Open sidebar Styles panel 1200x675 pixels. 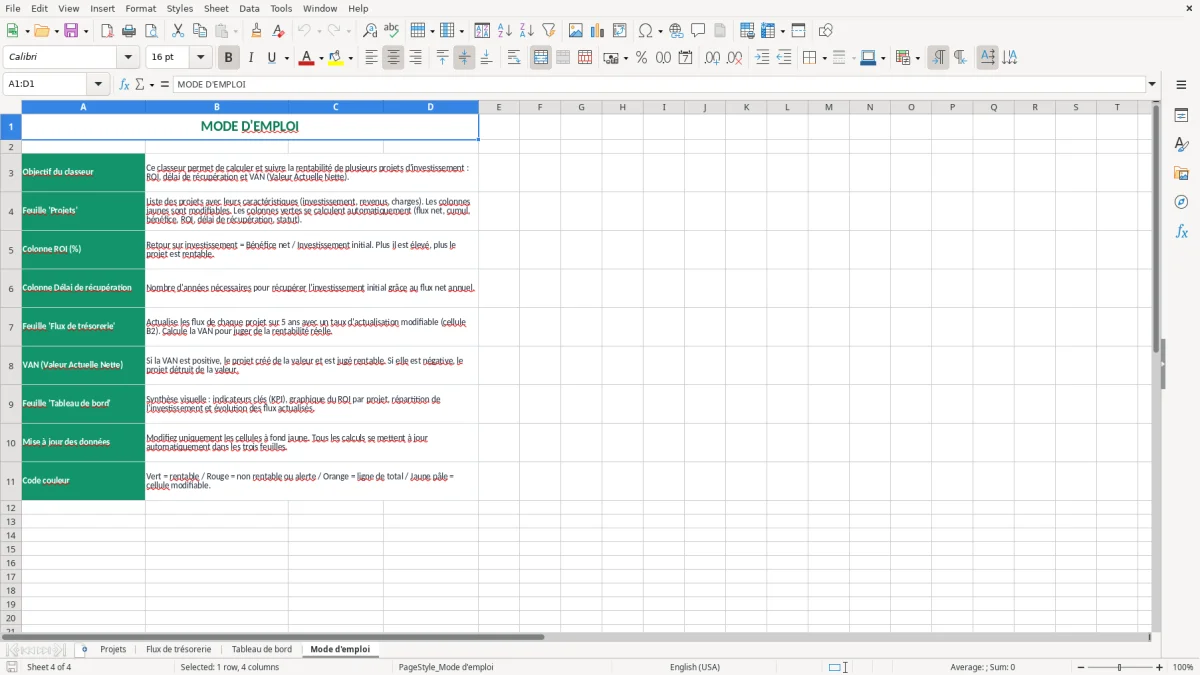tap(1181, 145)
